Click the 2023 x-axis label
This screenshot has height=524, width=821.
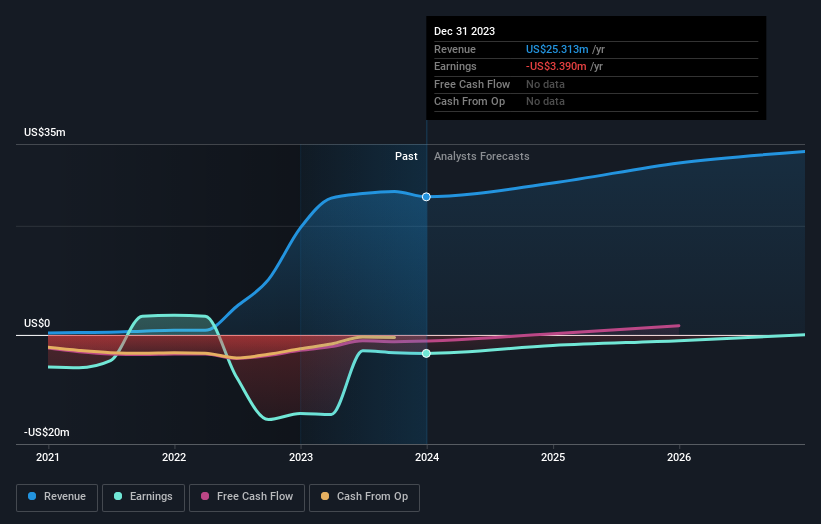(x=301, y=458)
